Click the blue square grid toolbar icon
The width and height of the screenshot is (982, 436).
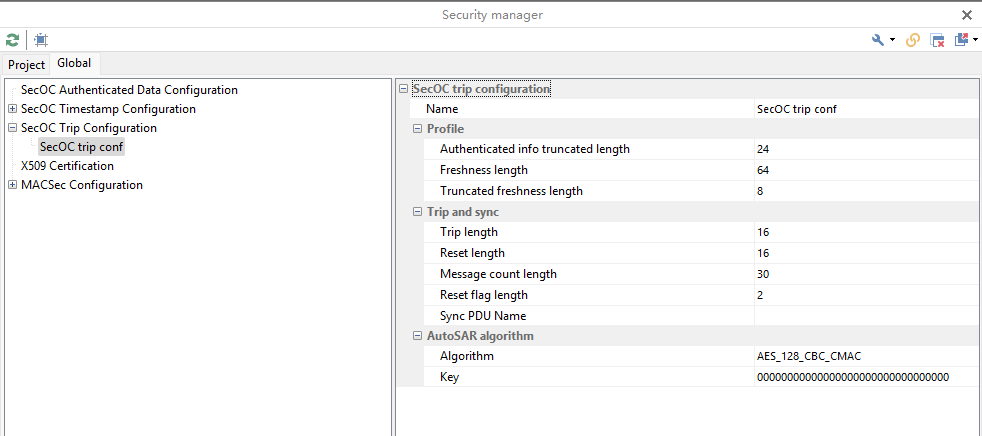point(40,40)
